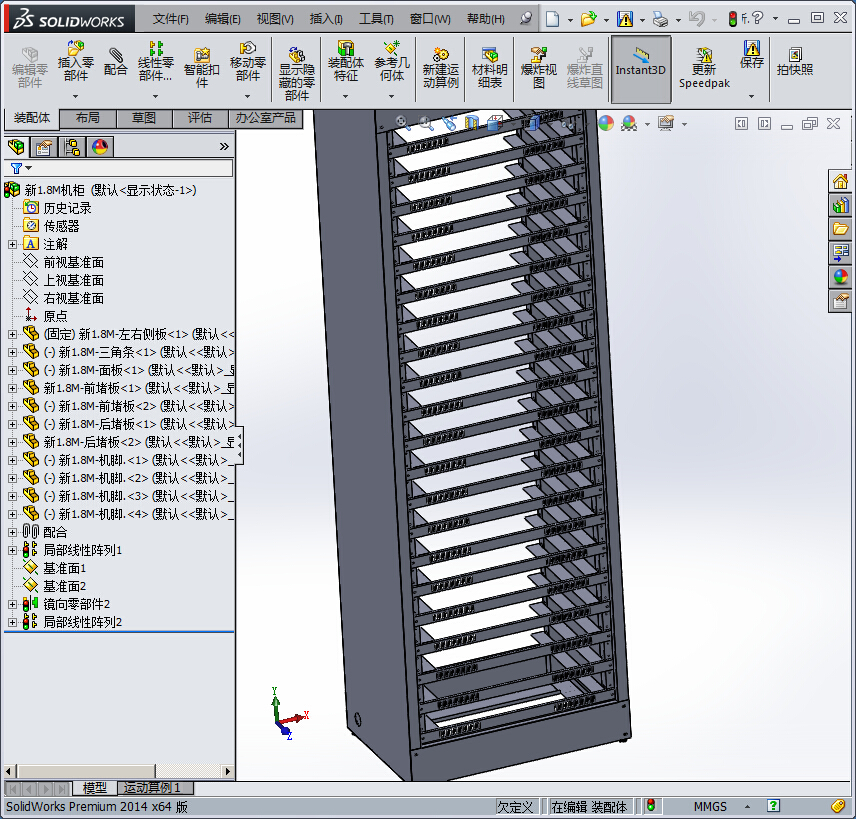Open the 工具(T) menu

pyautogui.click(x=376, y=19)
